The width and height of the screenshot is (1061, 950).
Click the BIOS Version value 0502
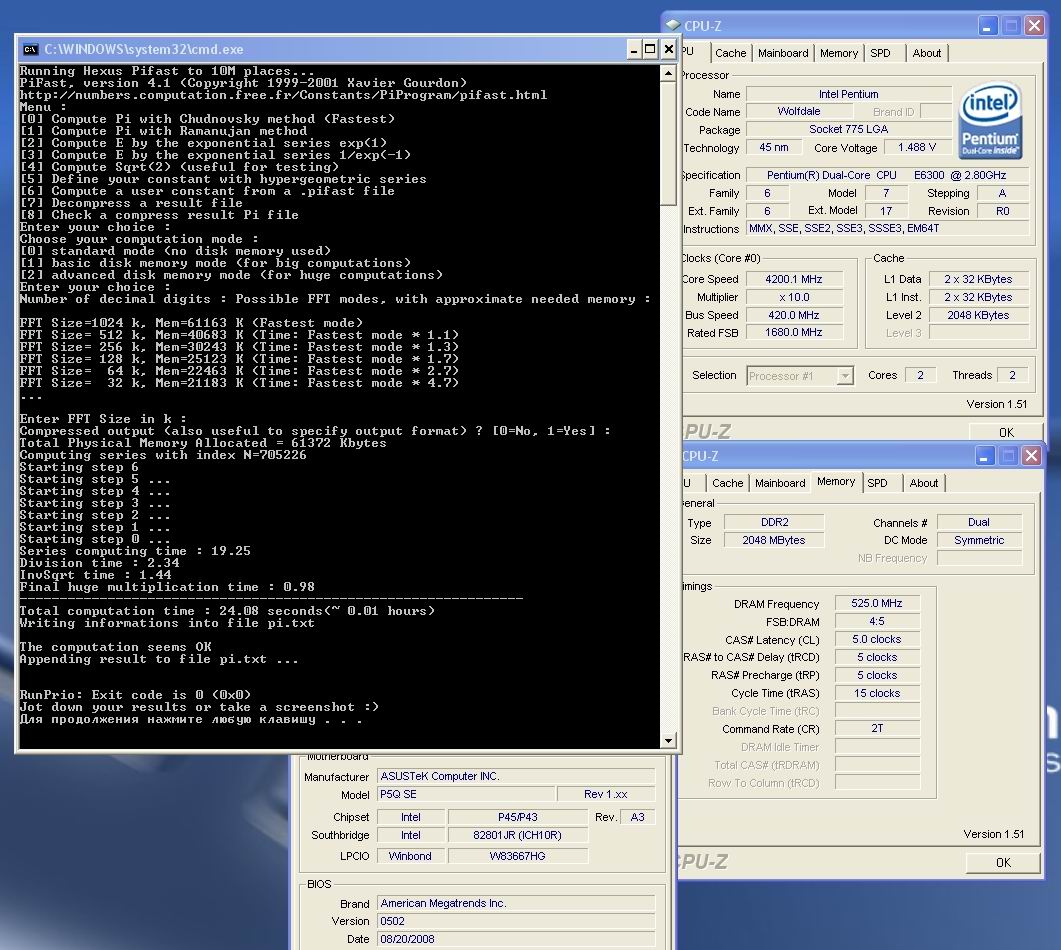(516, 921)
